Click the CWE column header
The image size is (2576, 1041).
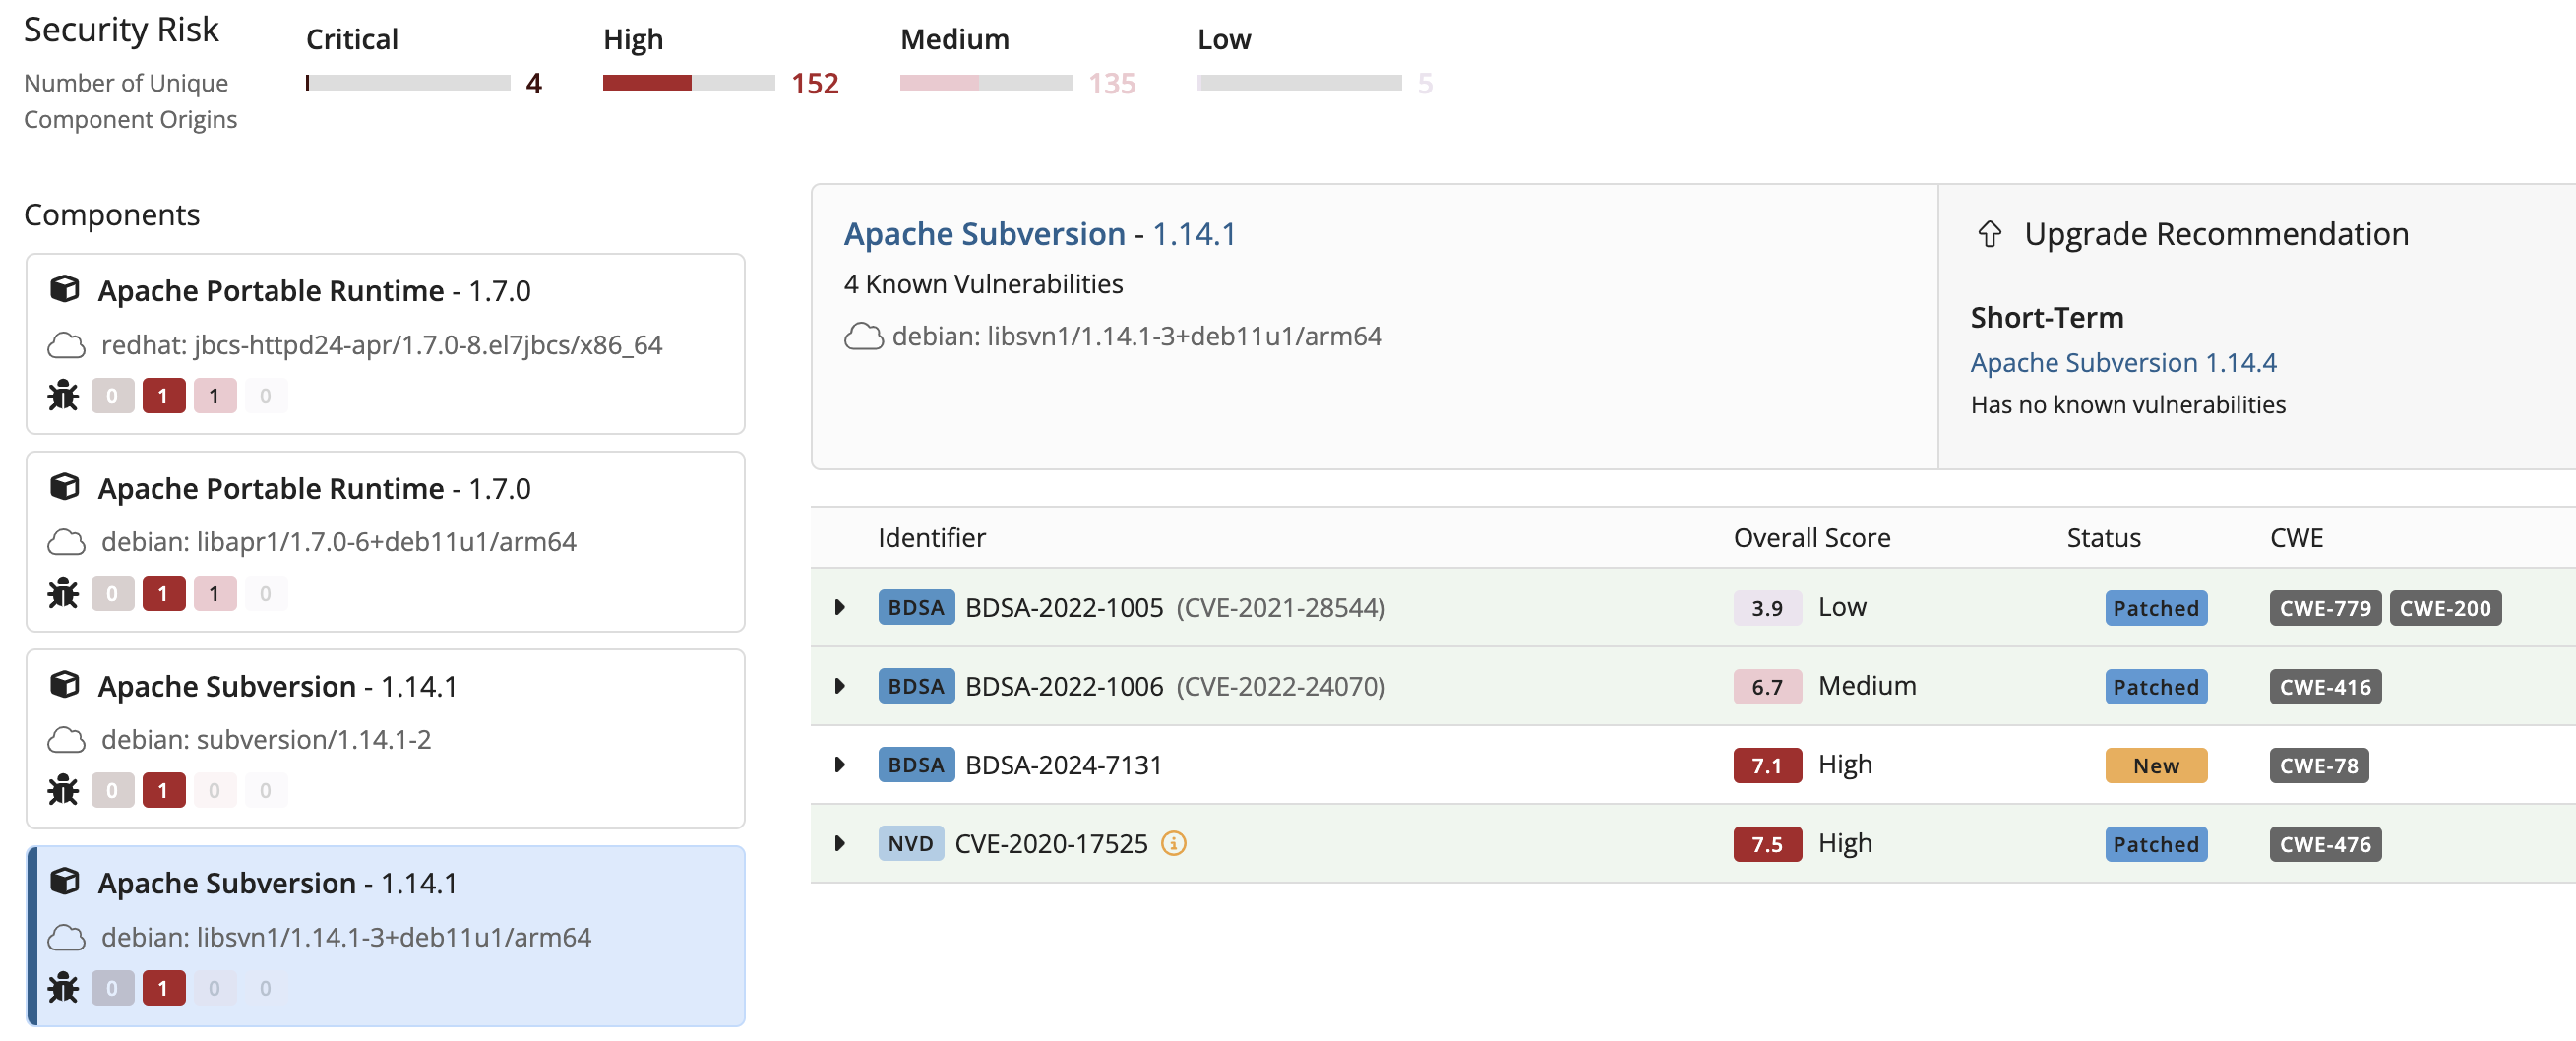tap(2296, 538)
